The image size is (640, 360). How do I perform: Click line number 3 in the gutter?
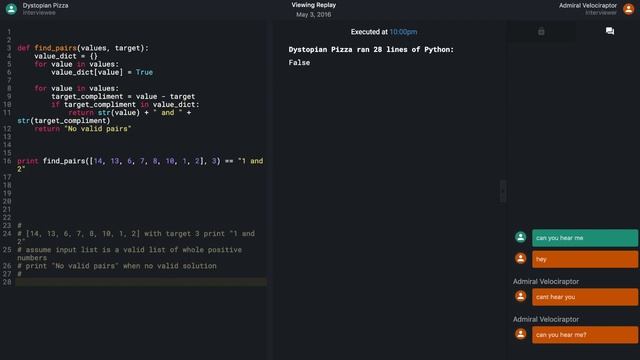tap(9, 48)
